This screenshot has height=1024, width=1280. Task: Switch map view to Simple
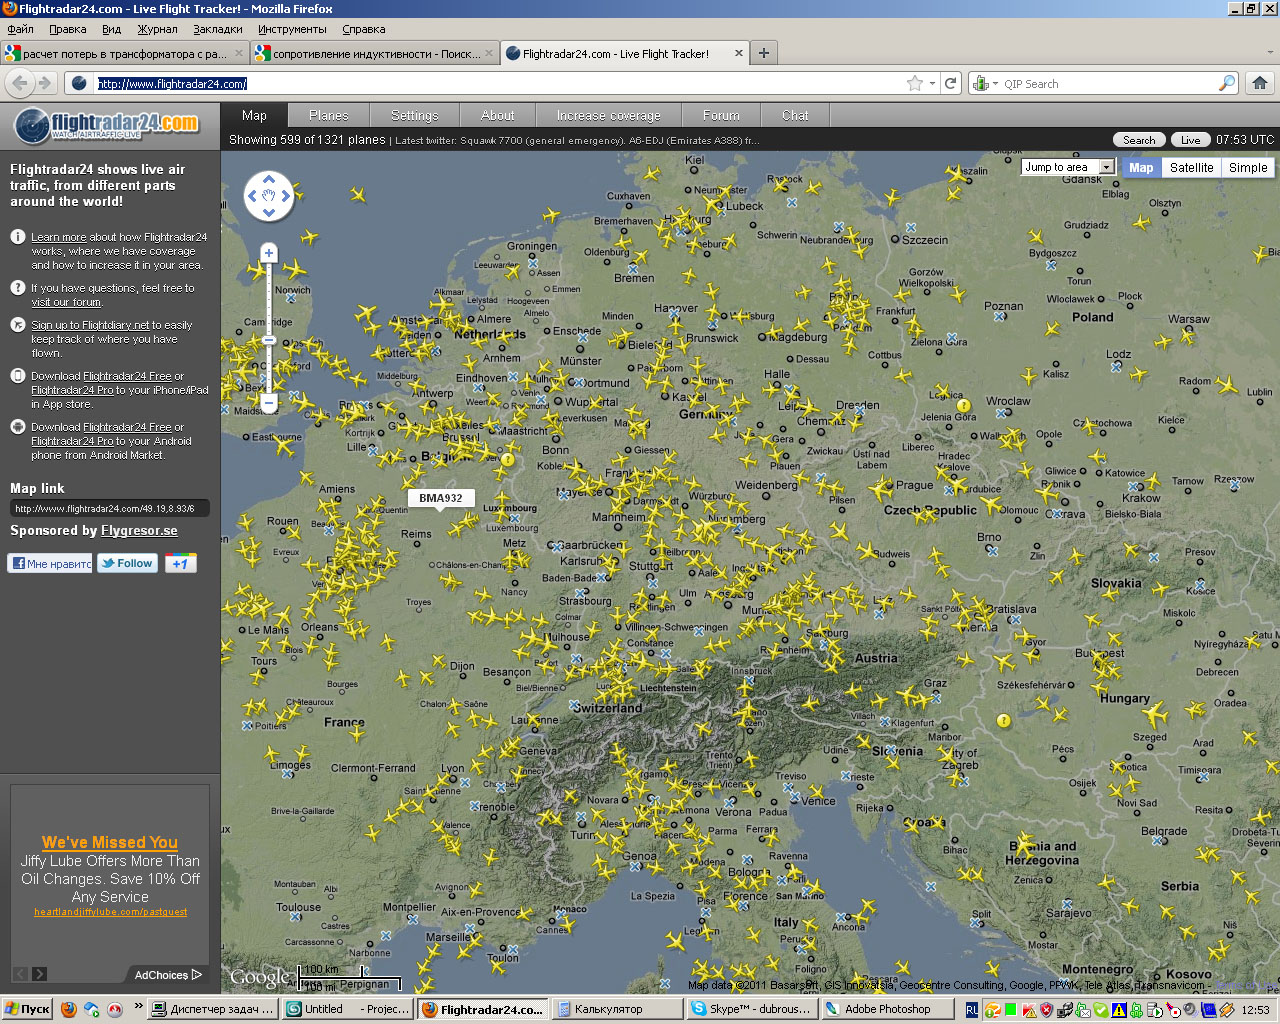point(1248,168)
